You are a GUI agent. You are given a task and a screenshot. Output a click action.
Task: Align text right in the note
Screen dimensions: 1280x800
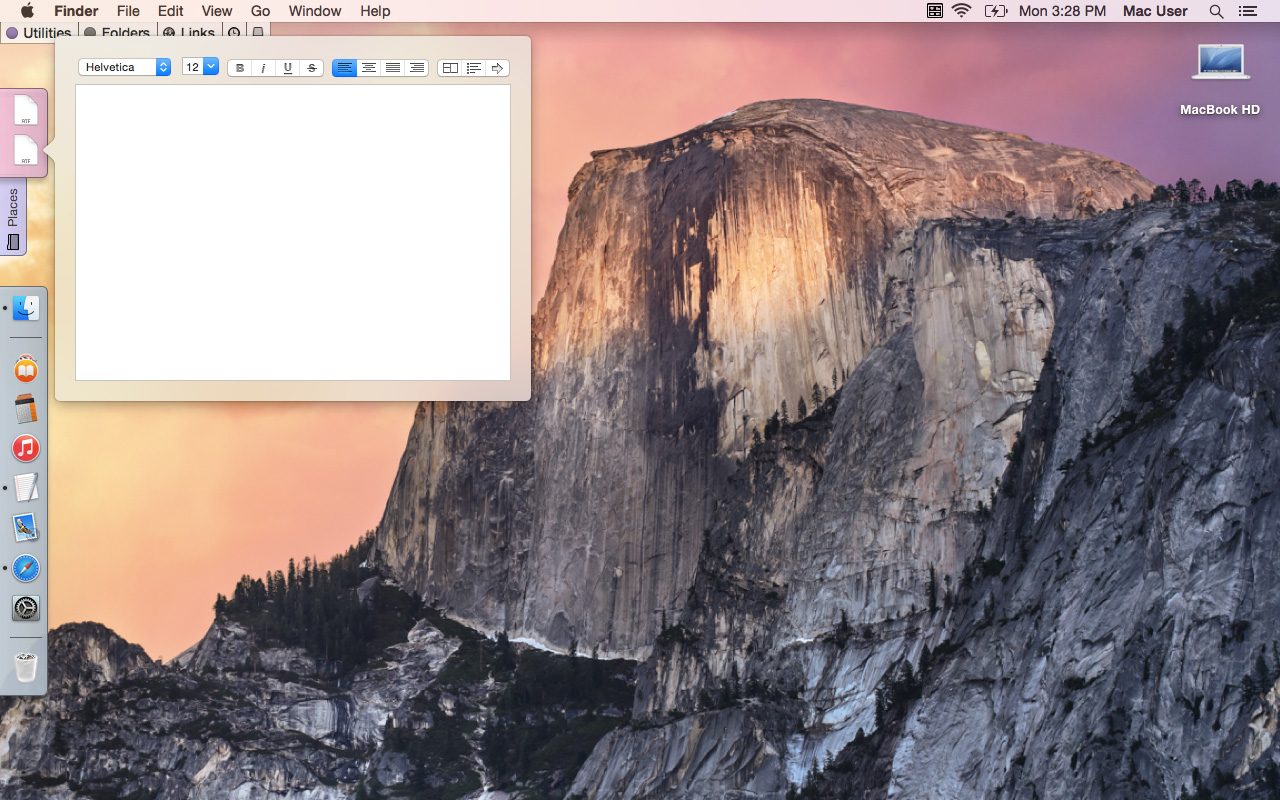point(417,68)
